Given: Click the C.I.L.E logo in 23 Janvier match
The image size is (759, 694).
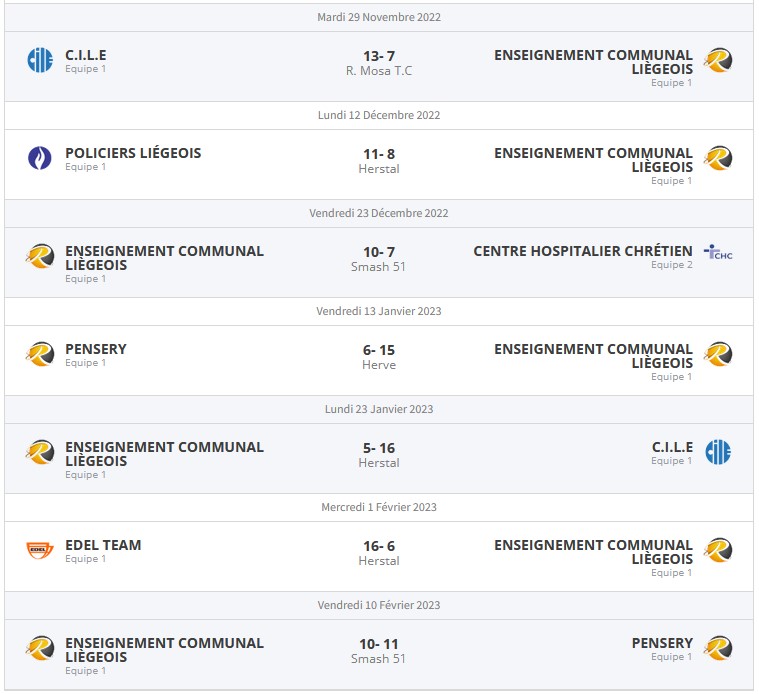Looking at the screenshot, I should 718,453.
